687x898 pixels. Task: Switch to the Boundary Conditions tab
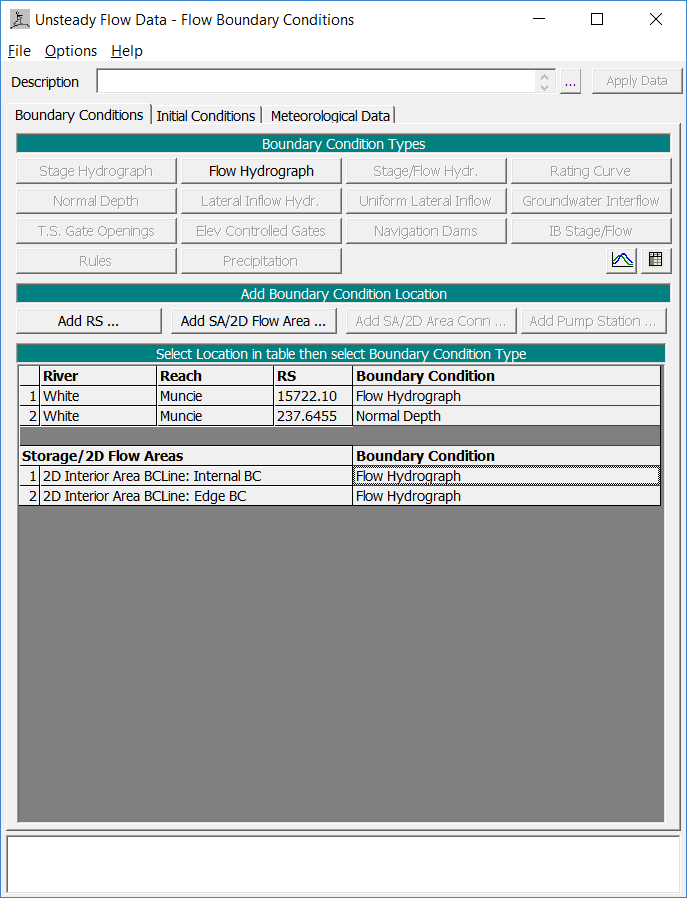point(79,115)
